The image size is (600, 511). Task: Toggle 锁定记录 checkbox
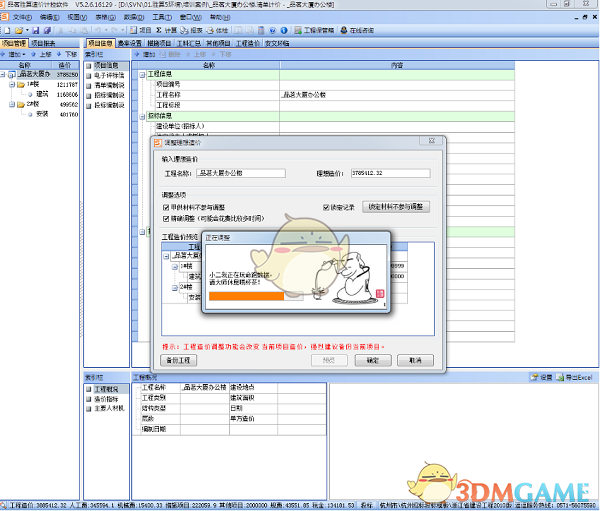326,207
